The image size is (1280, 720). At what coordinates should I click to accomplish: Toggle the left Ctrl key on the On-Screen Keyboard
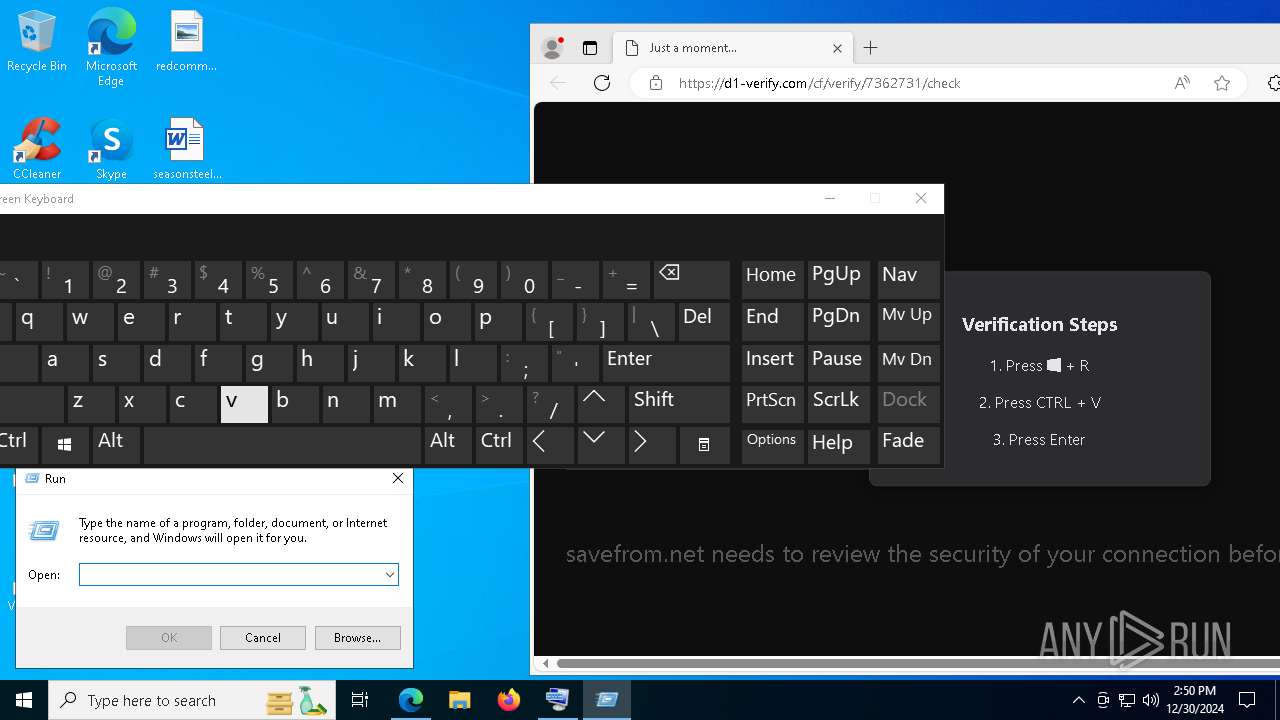pos(18,444)
